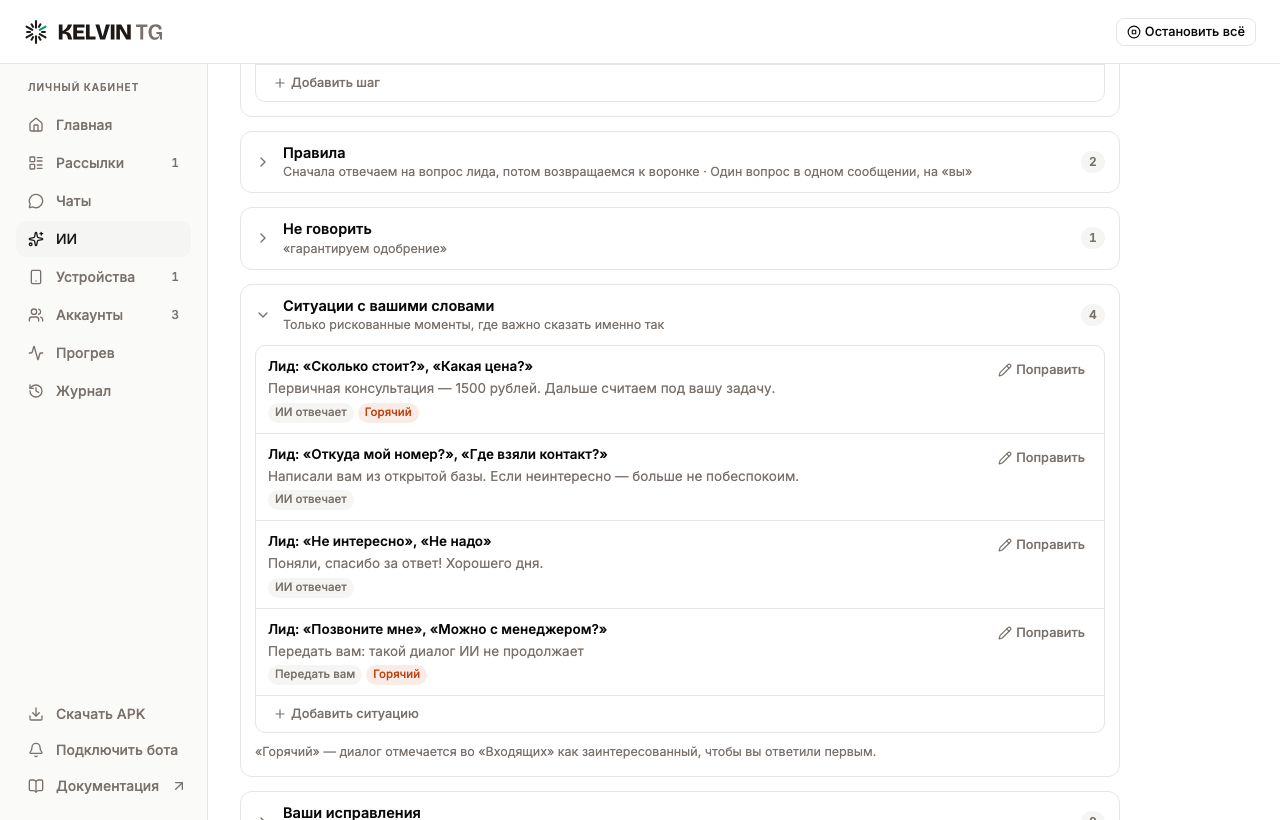Expand the Правила section chevron
This screenshot has height=820, width=1280.
(x=263, y=162)
